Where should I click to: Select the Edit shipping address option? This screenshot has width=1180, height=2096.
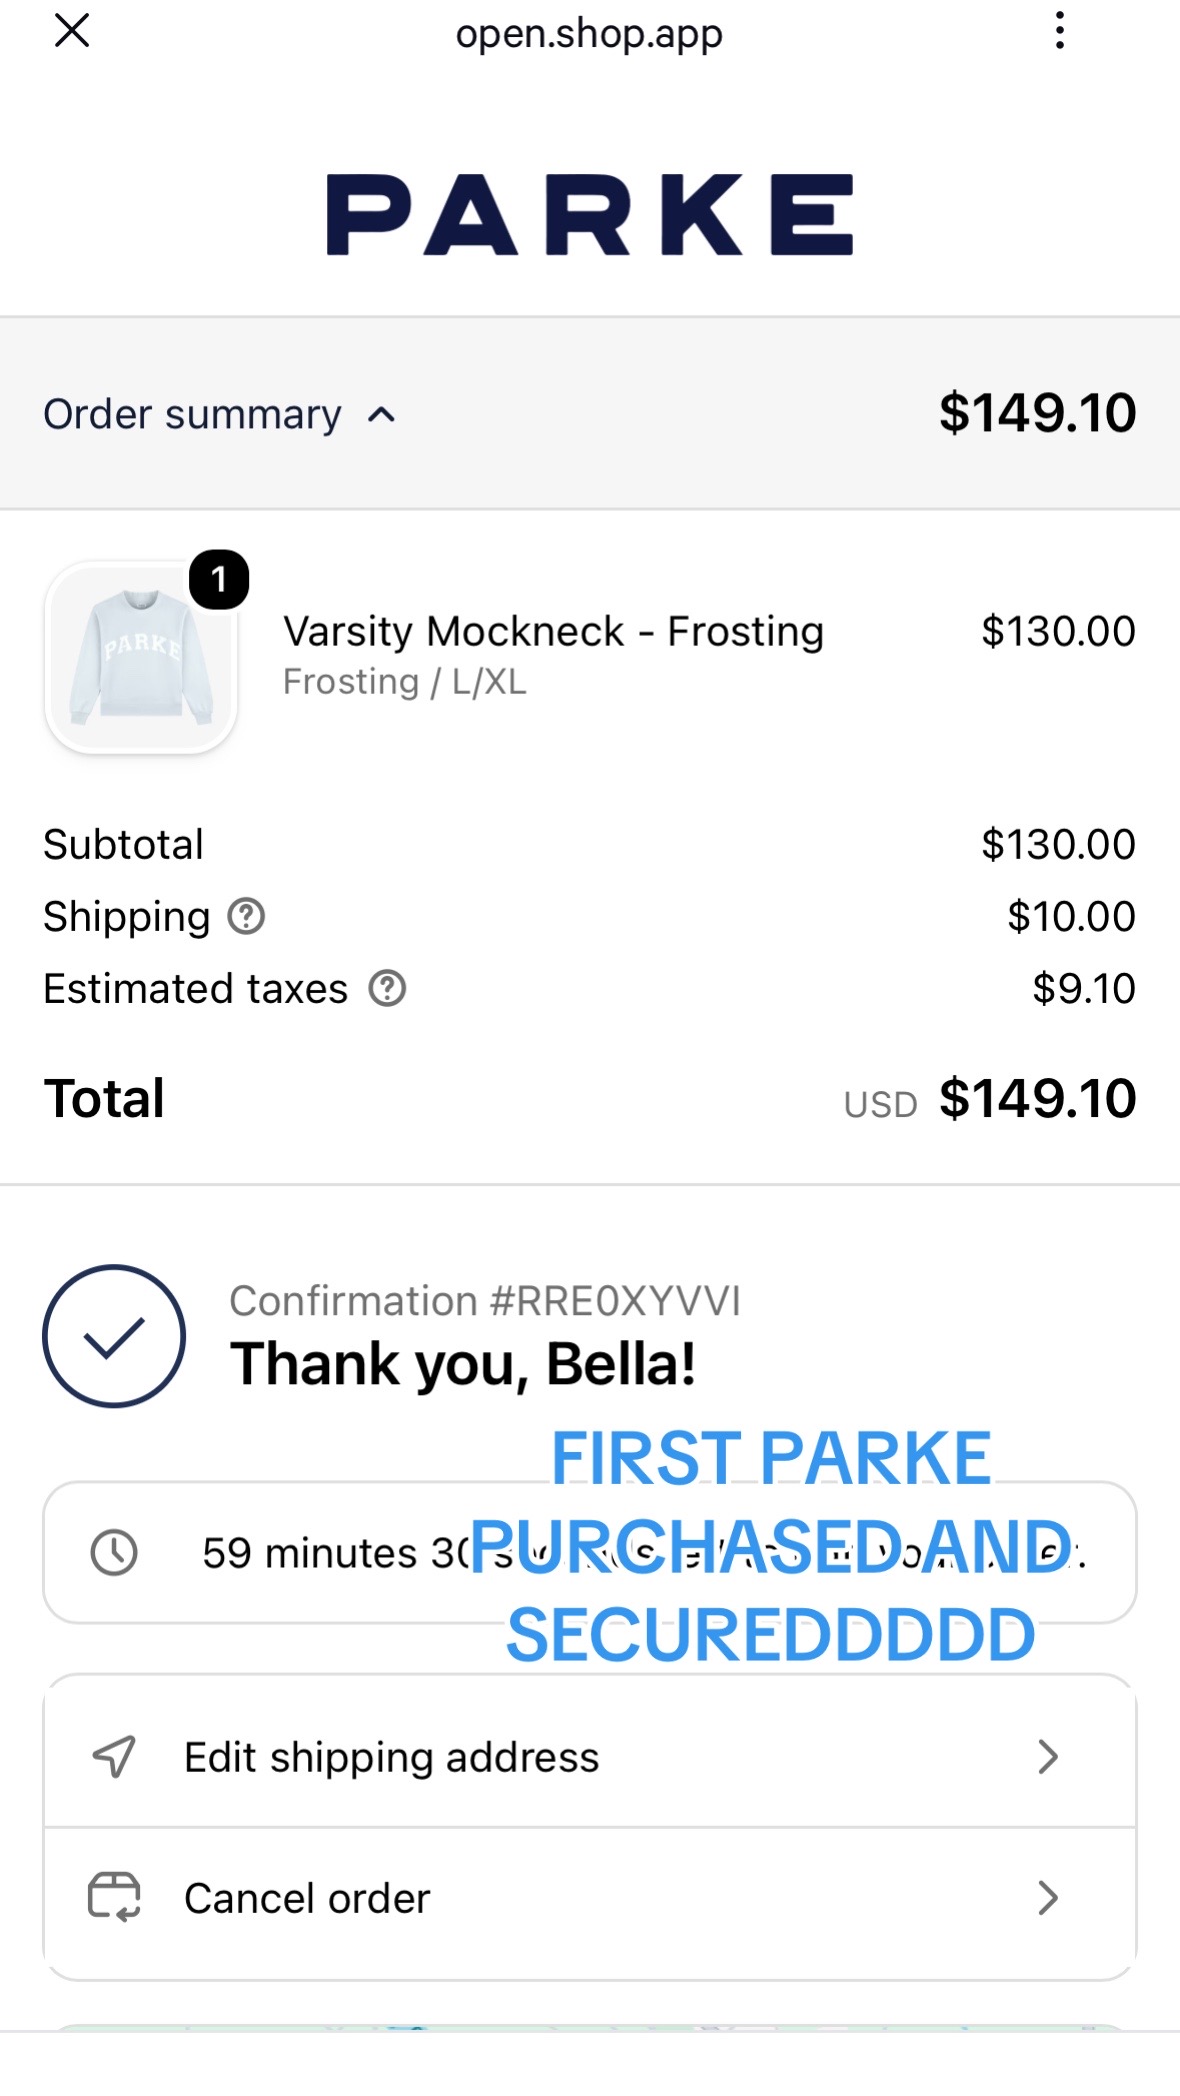click(x=590, y=1757)
